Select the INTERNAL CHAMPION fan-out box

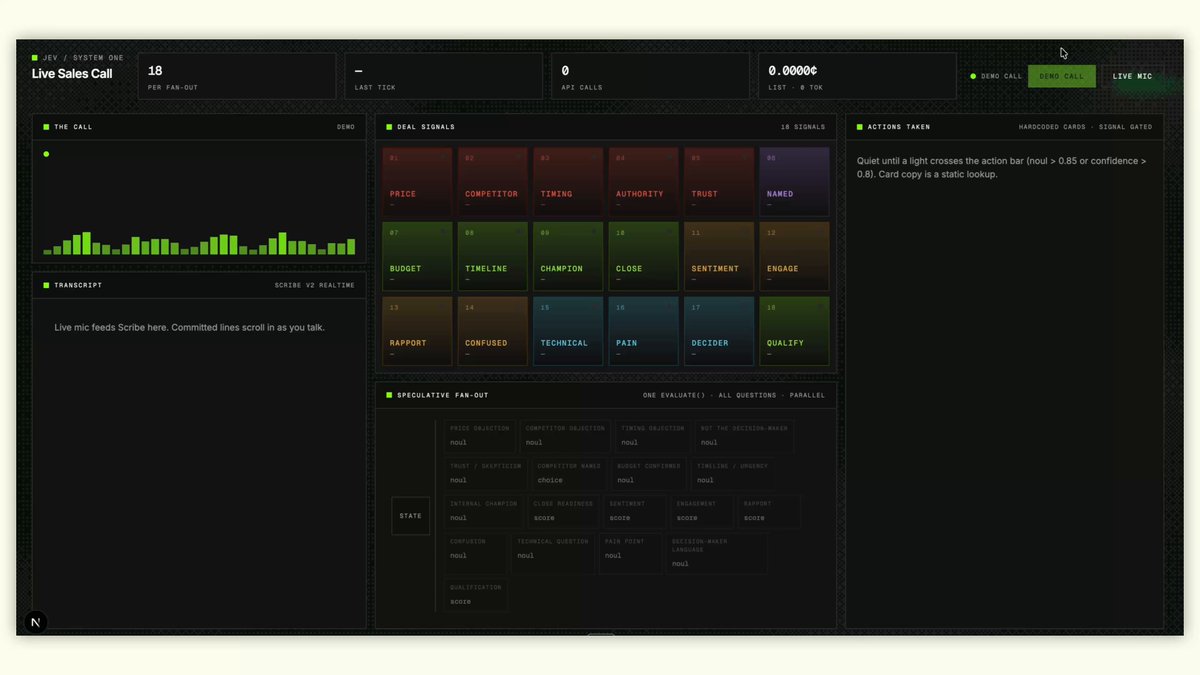(x=484, y=512)
